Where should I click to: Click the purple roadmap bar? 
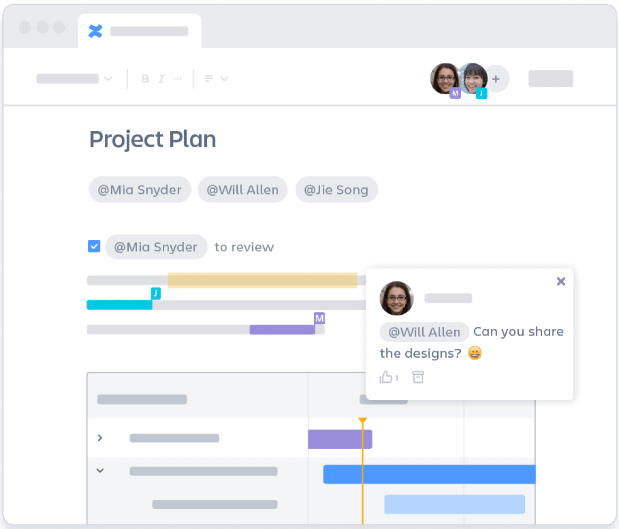click(340, 439)
